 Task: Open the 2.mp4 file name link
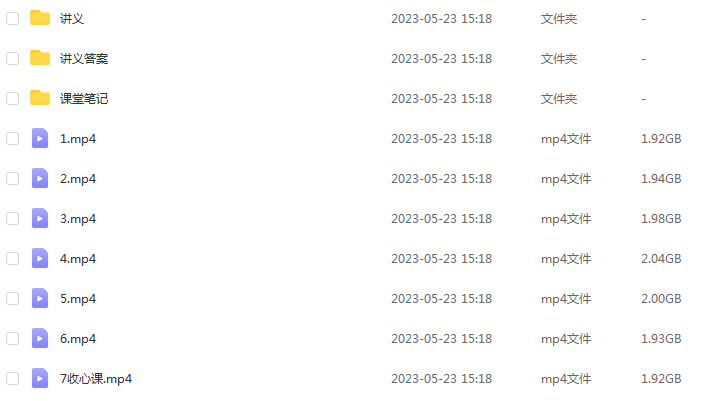coord(78,179)
